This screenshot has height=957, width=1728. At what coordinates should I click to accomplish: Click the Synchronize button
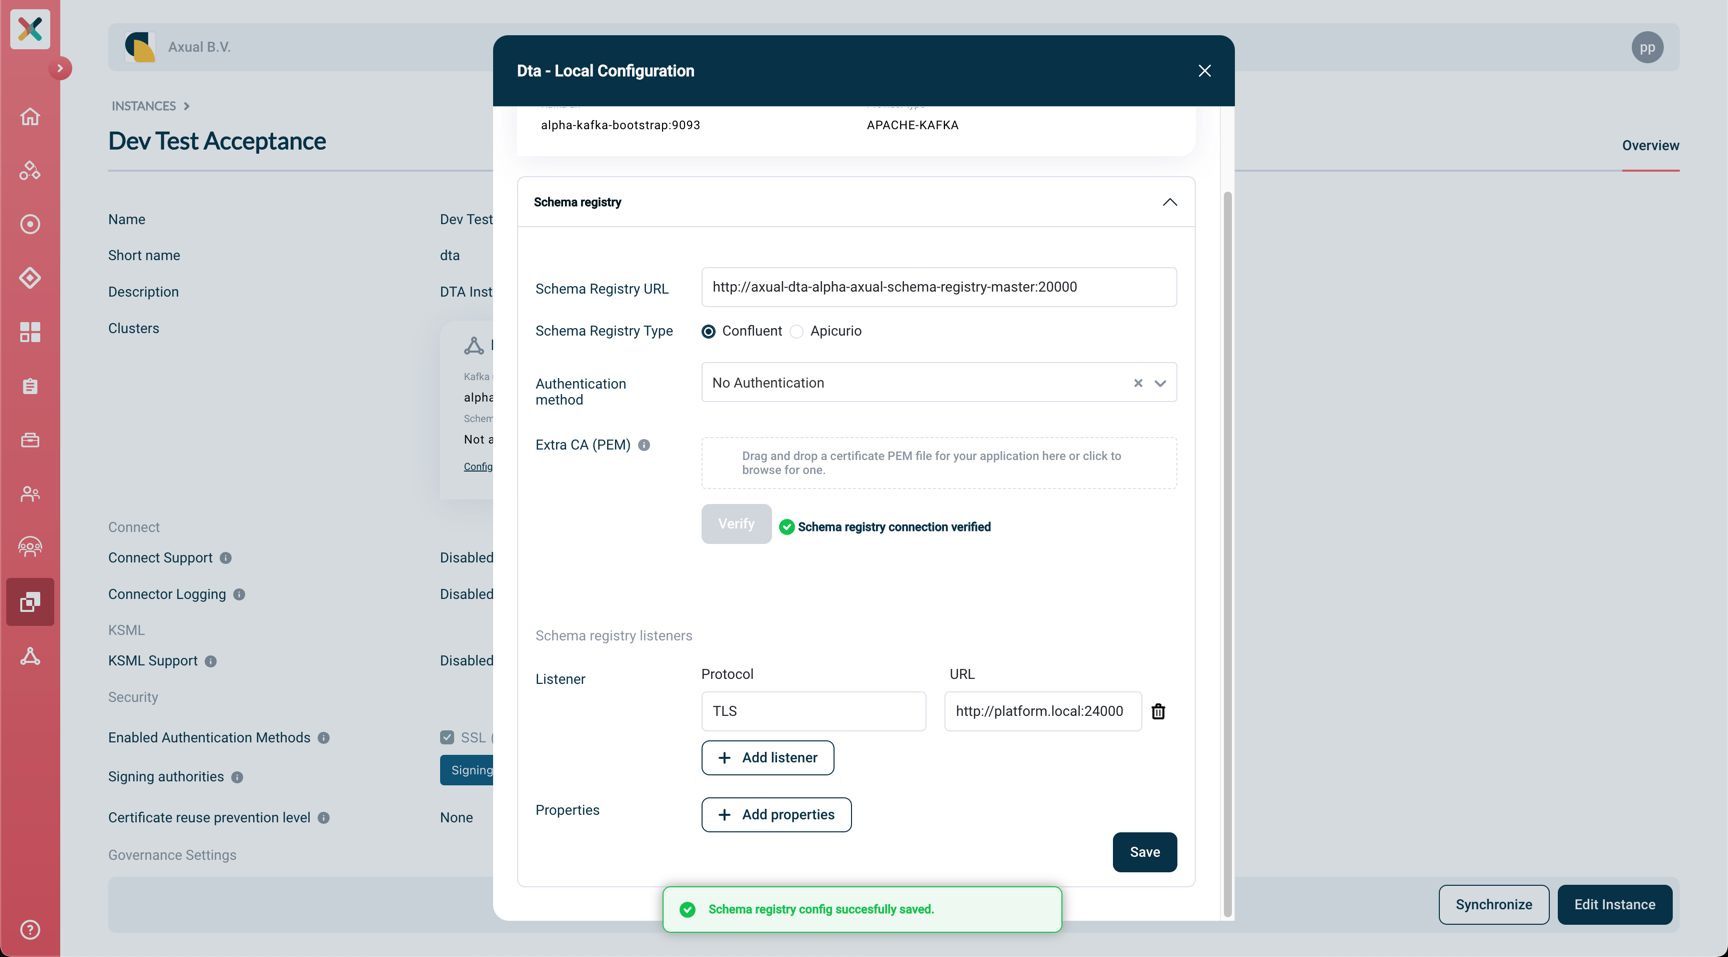point(1494,905)
